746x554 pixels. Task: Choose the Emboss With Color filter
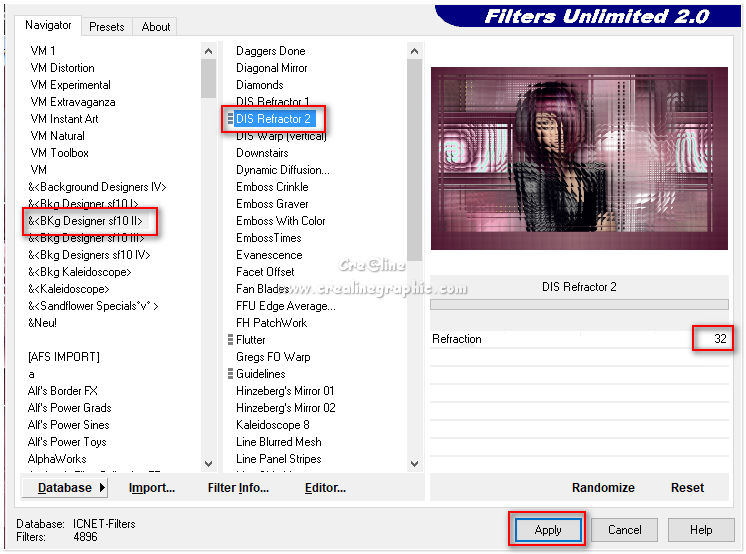click(x=281, y=221)
